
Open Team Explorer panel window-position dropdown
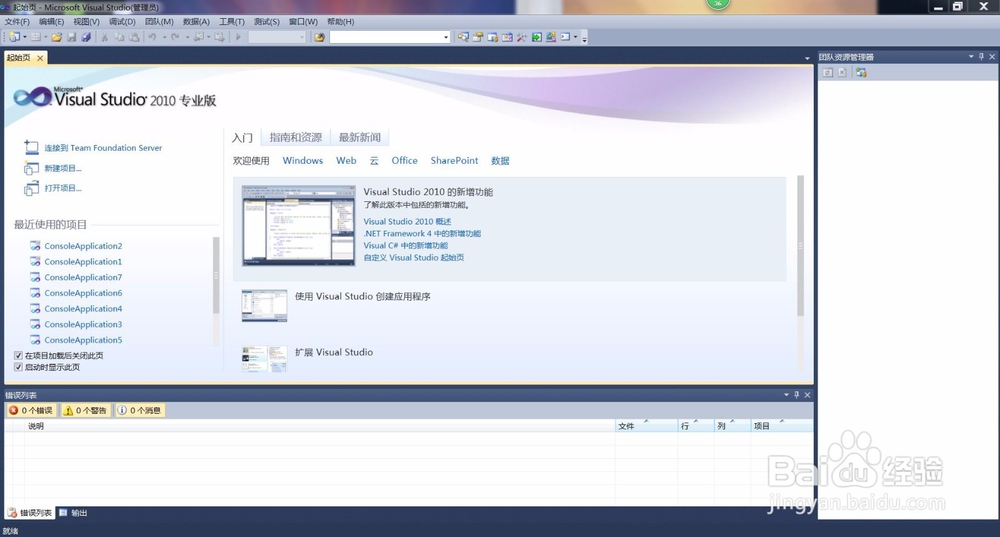[971, 57]
